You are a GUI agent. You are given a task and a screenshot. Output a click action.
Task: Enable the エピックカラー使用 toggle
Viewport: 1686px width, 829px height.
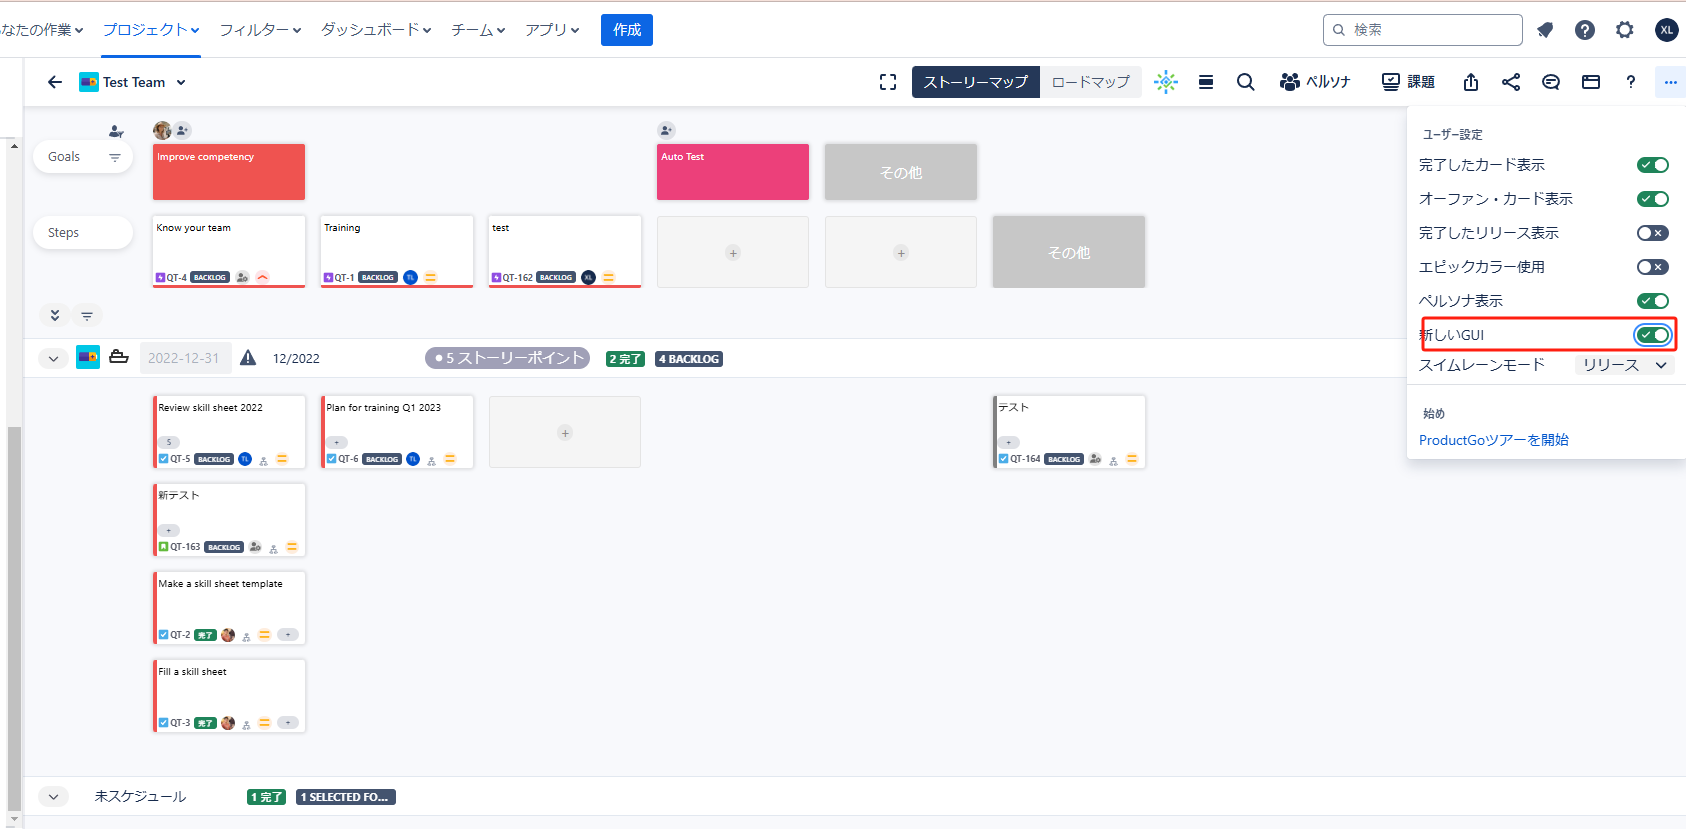click(x=1652, y=267)
